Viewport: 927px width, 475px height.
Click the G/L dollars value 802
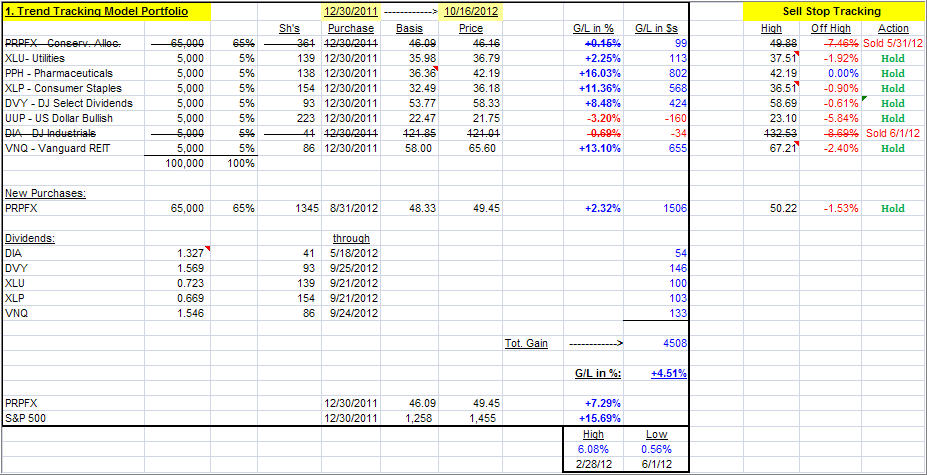[x=678, y=73]
